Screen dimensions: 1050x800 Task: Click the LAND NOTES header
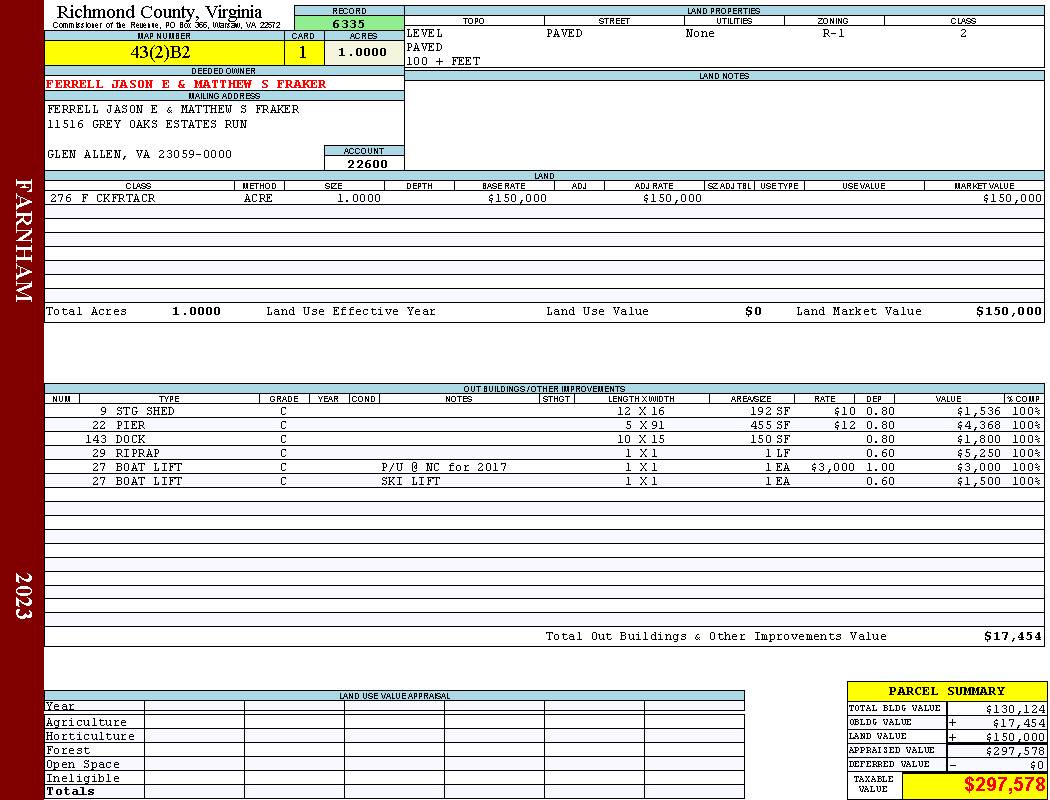tap(724, 76)
